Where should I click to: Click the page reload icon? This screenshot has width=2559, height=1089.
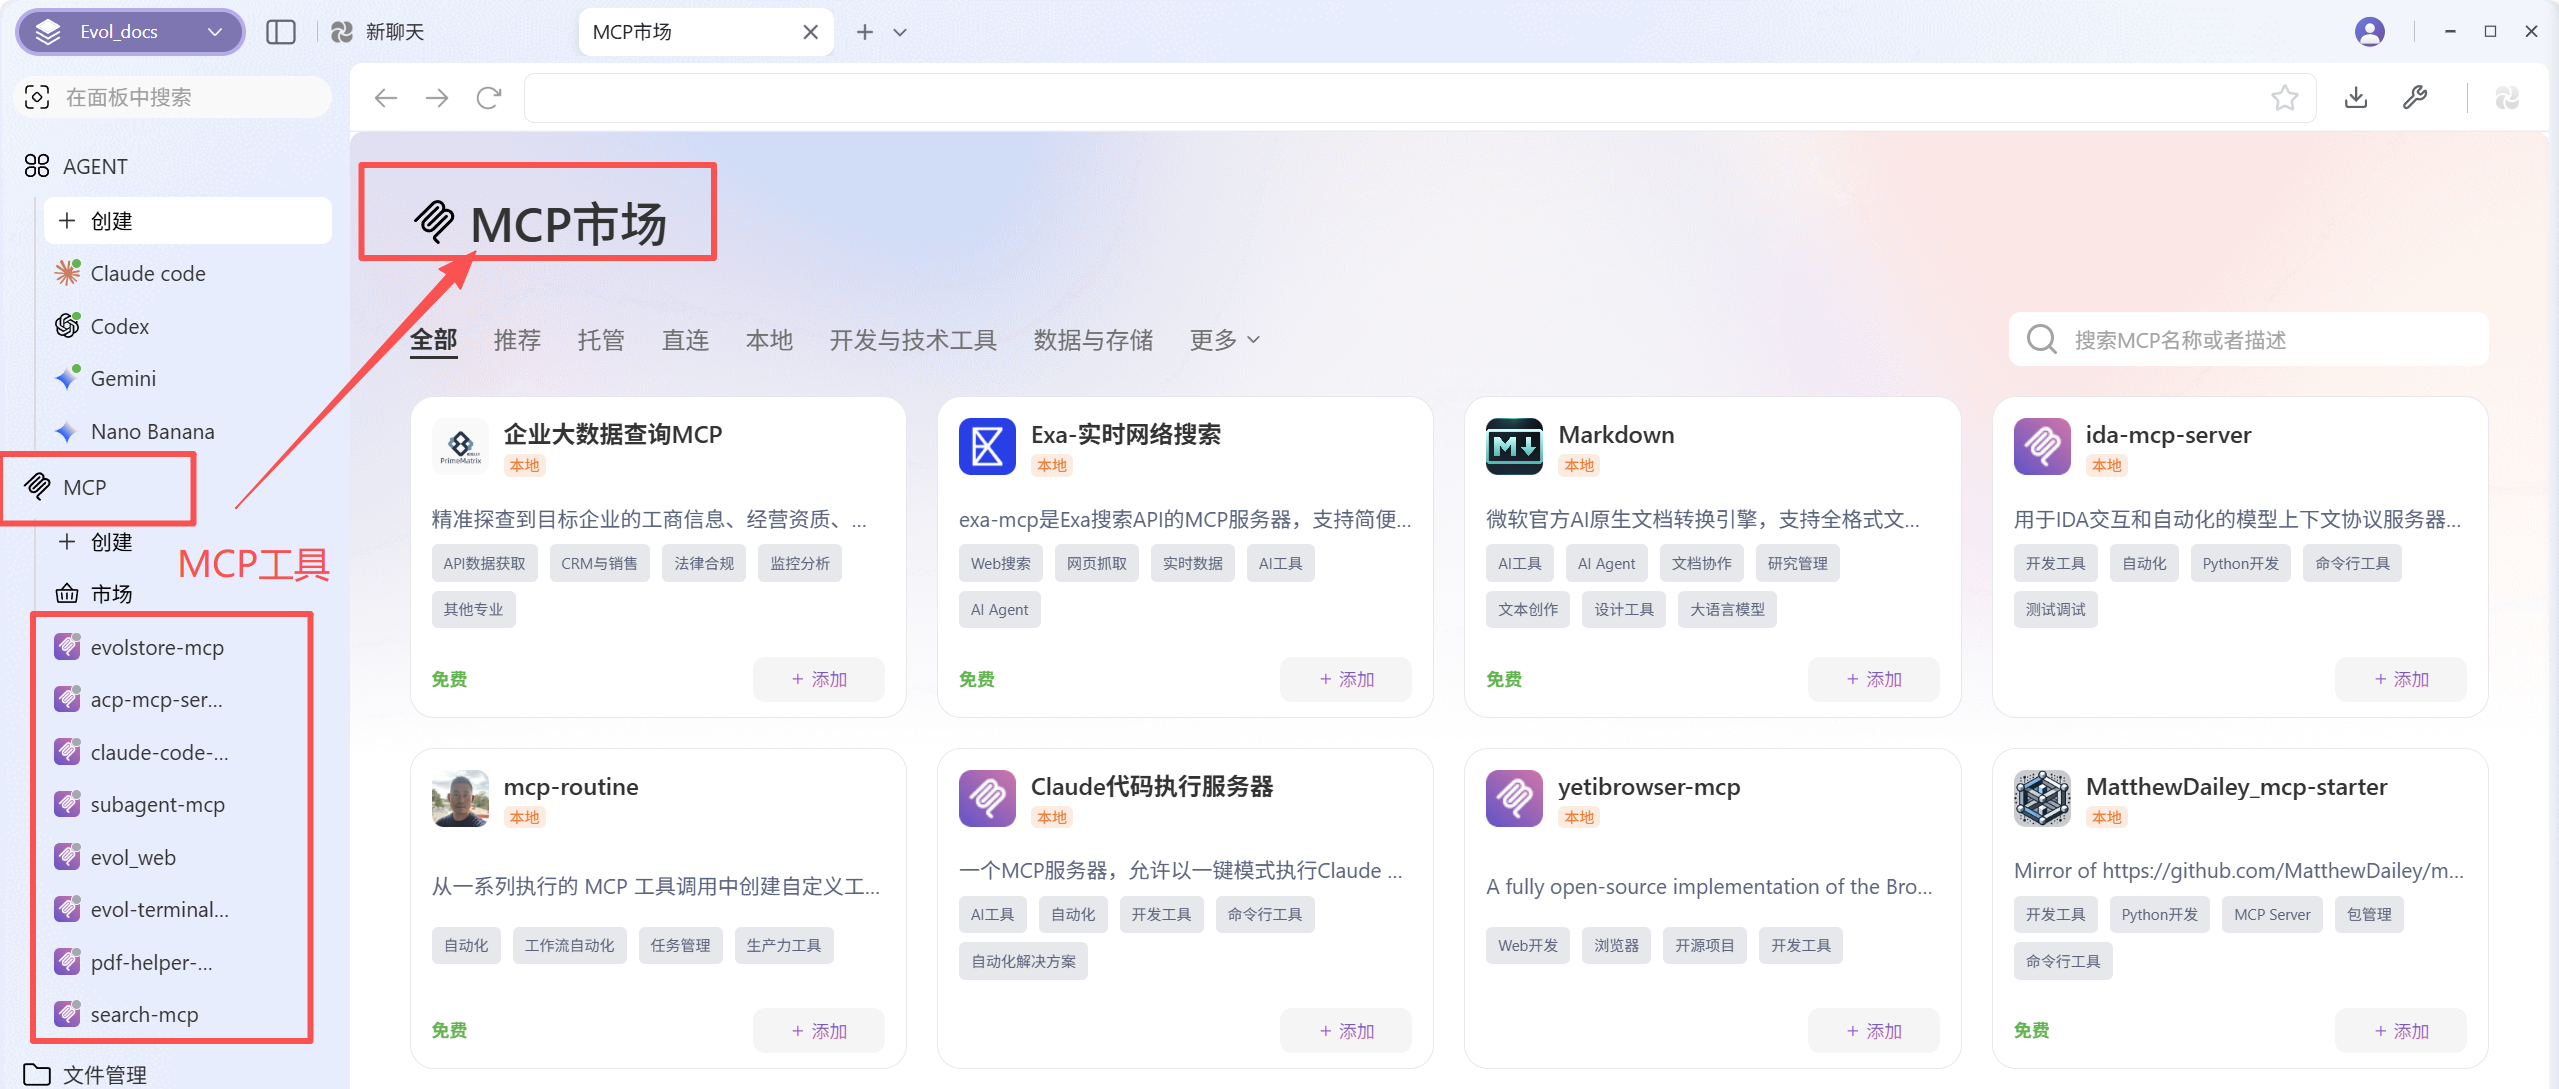[489, 98]
